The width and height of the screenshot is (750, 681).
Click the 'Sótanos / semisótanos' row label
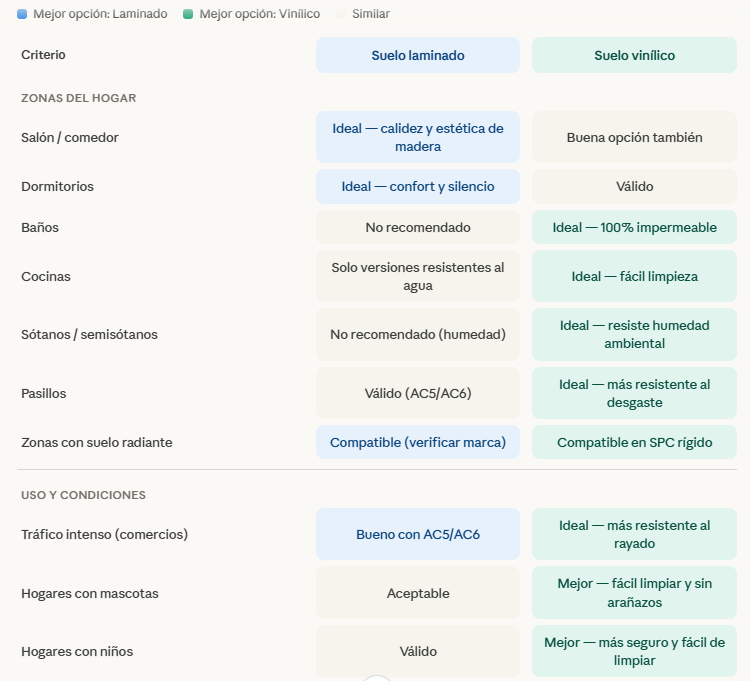(x=89, y=334)
